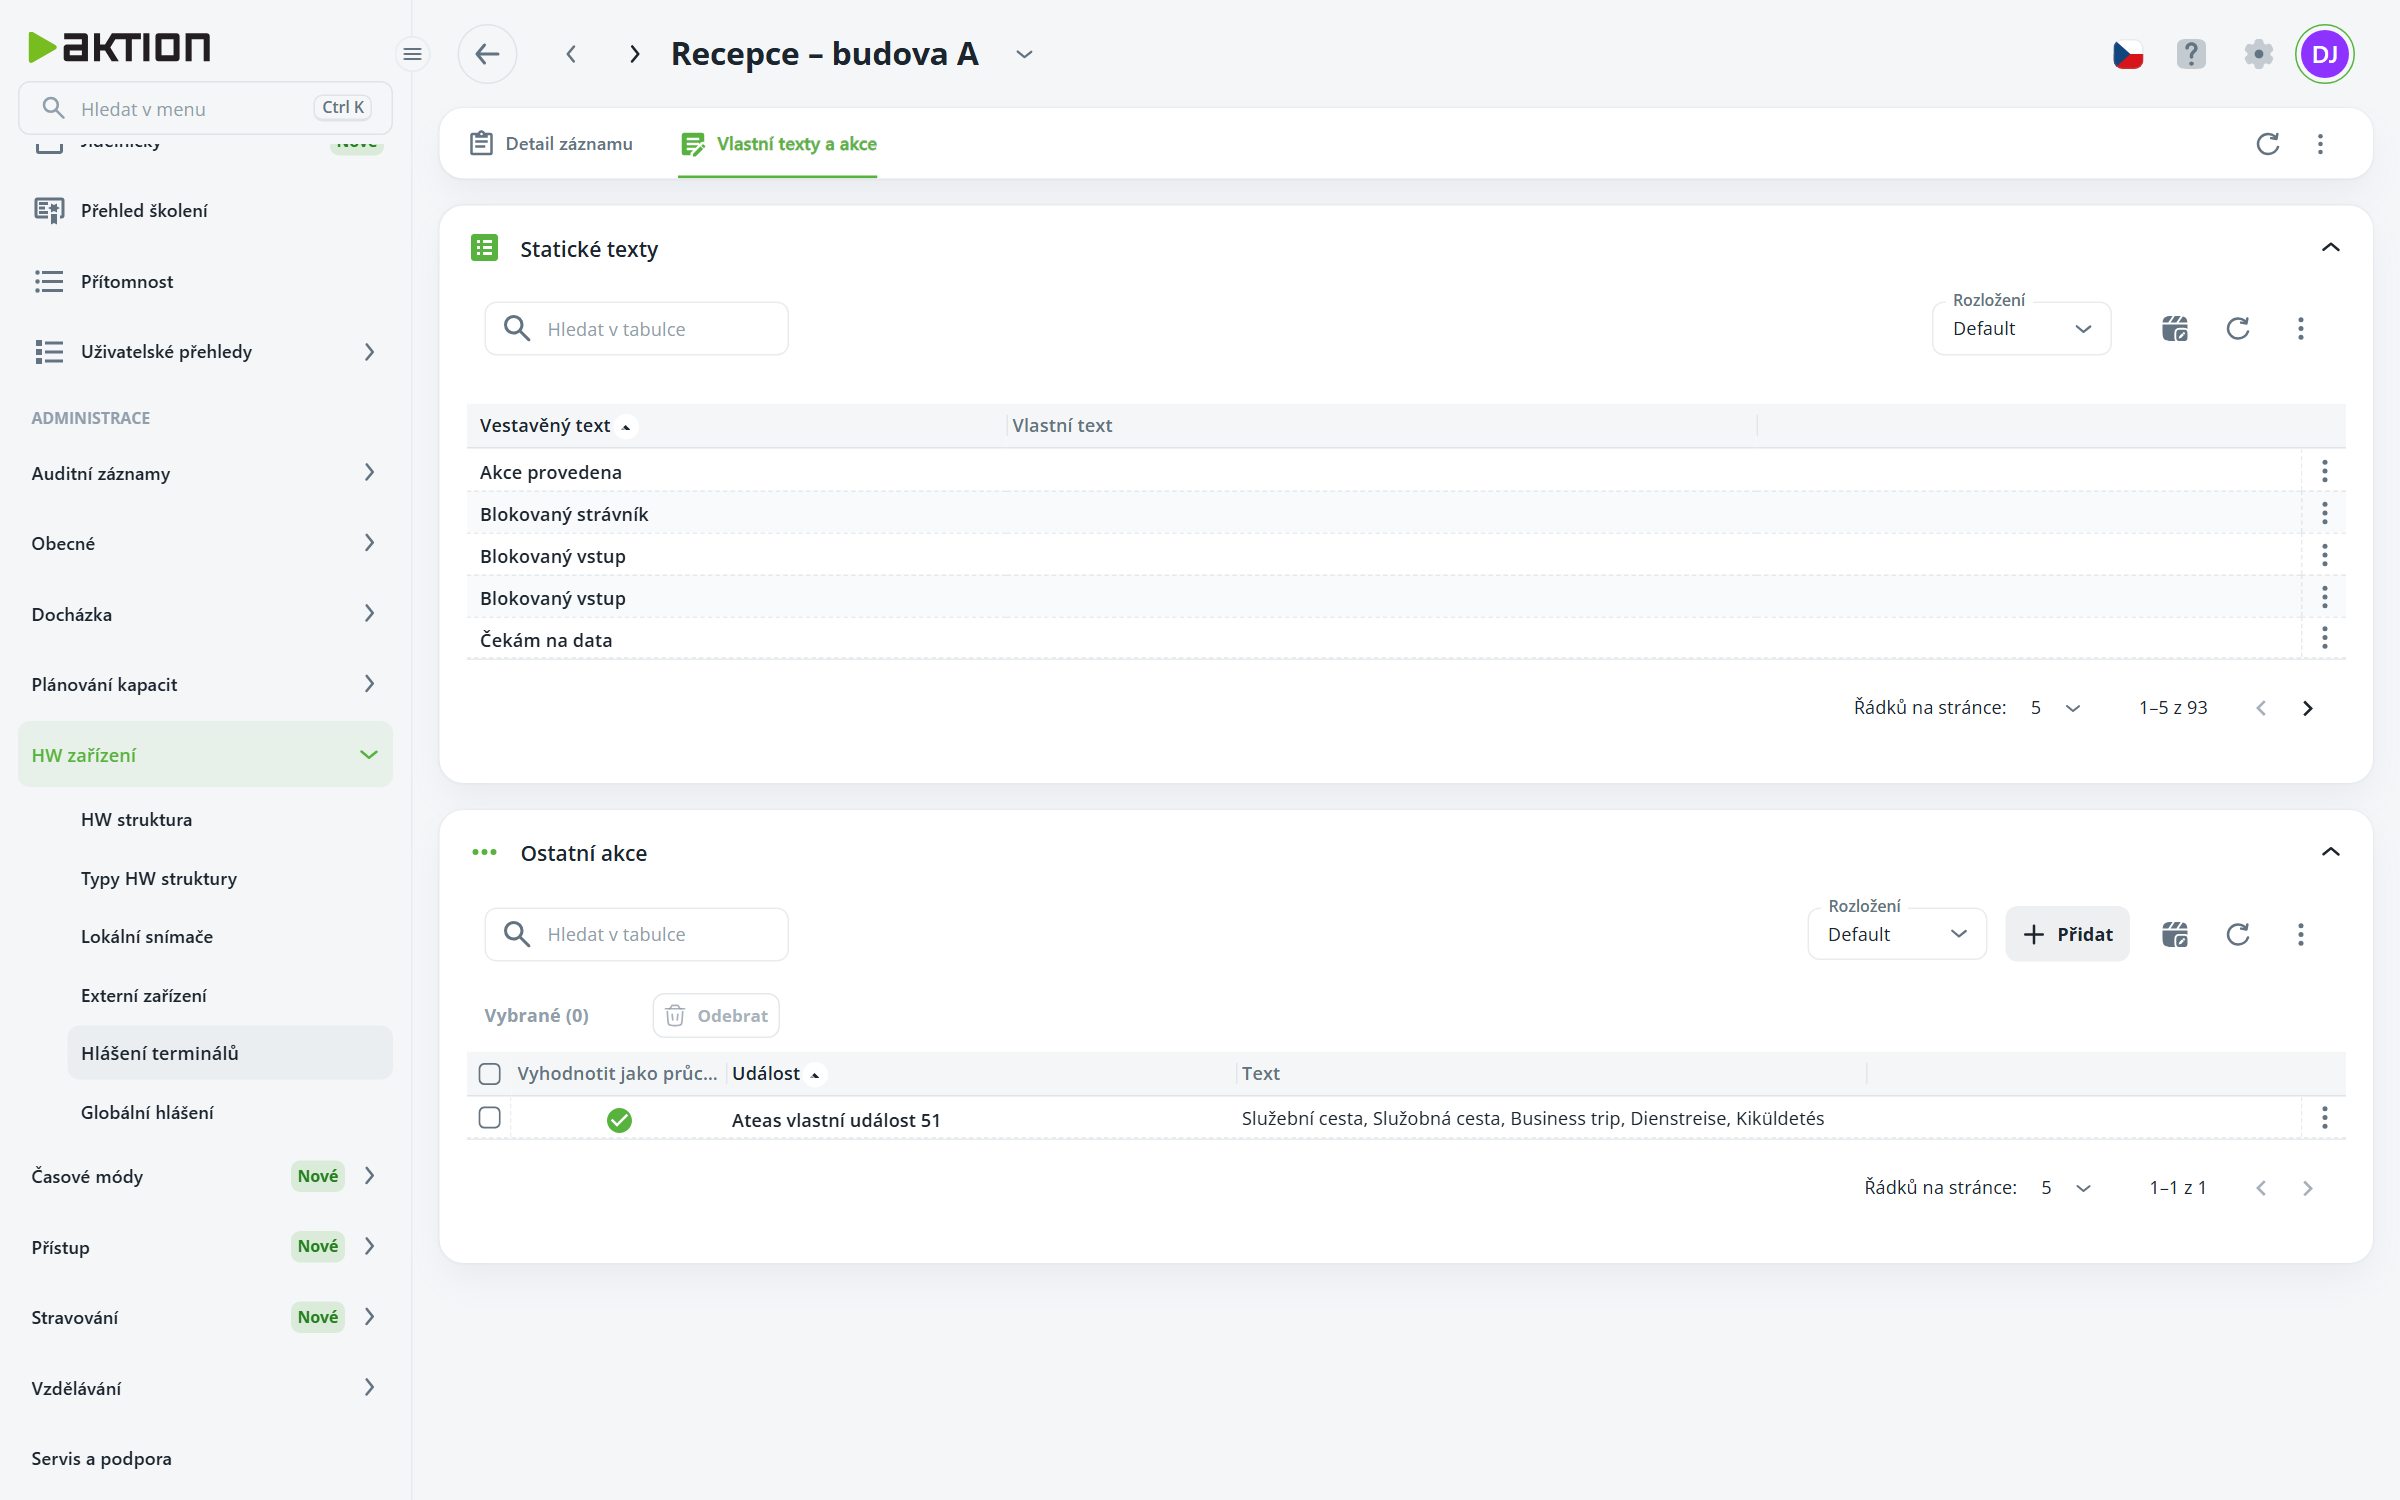Screen dimensions: 2400x1500
Task: Open row menu for Čekám na data
Action: point(2324,638)
